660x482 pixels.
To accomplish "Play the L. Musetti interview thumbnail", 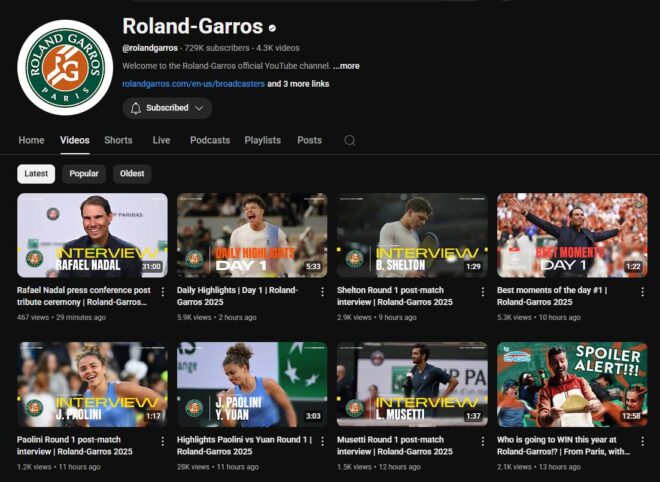I will [412, 385].
